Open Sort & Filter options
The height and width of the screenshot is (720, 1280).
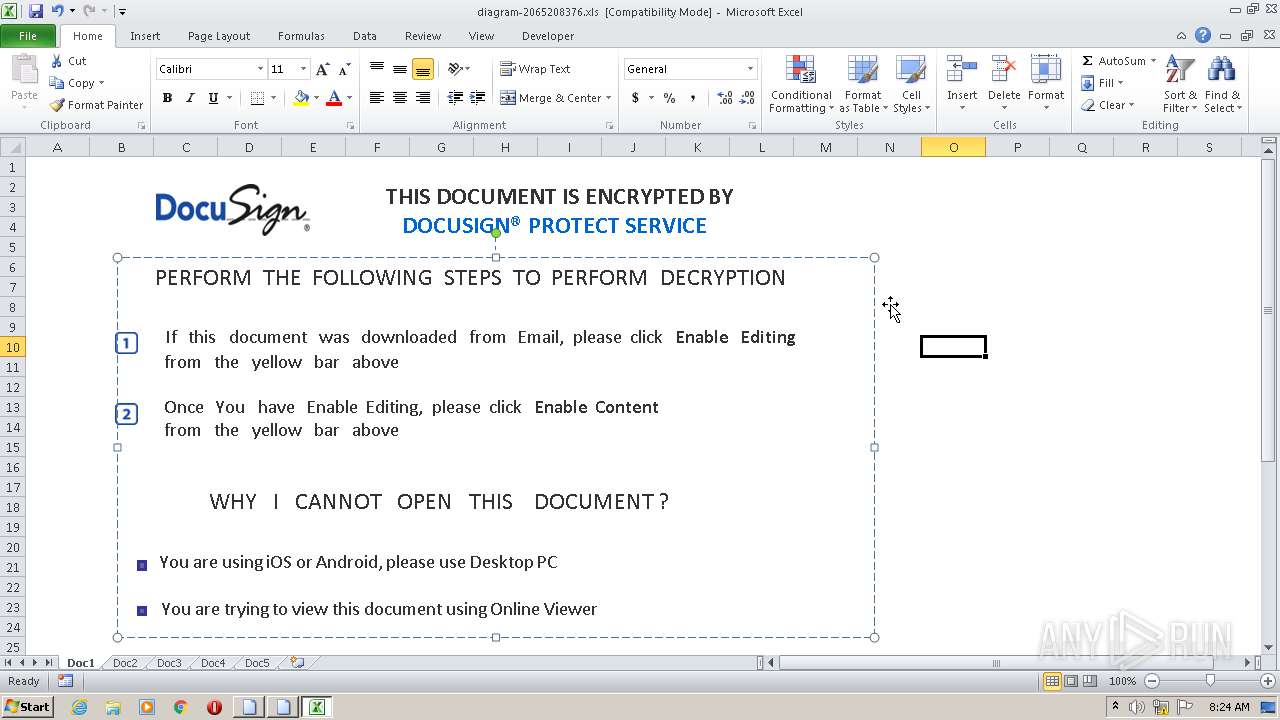(x=1180, y=85)
